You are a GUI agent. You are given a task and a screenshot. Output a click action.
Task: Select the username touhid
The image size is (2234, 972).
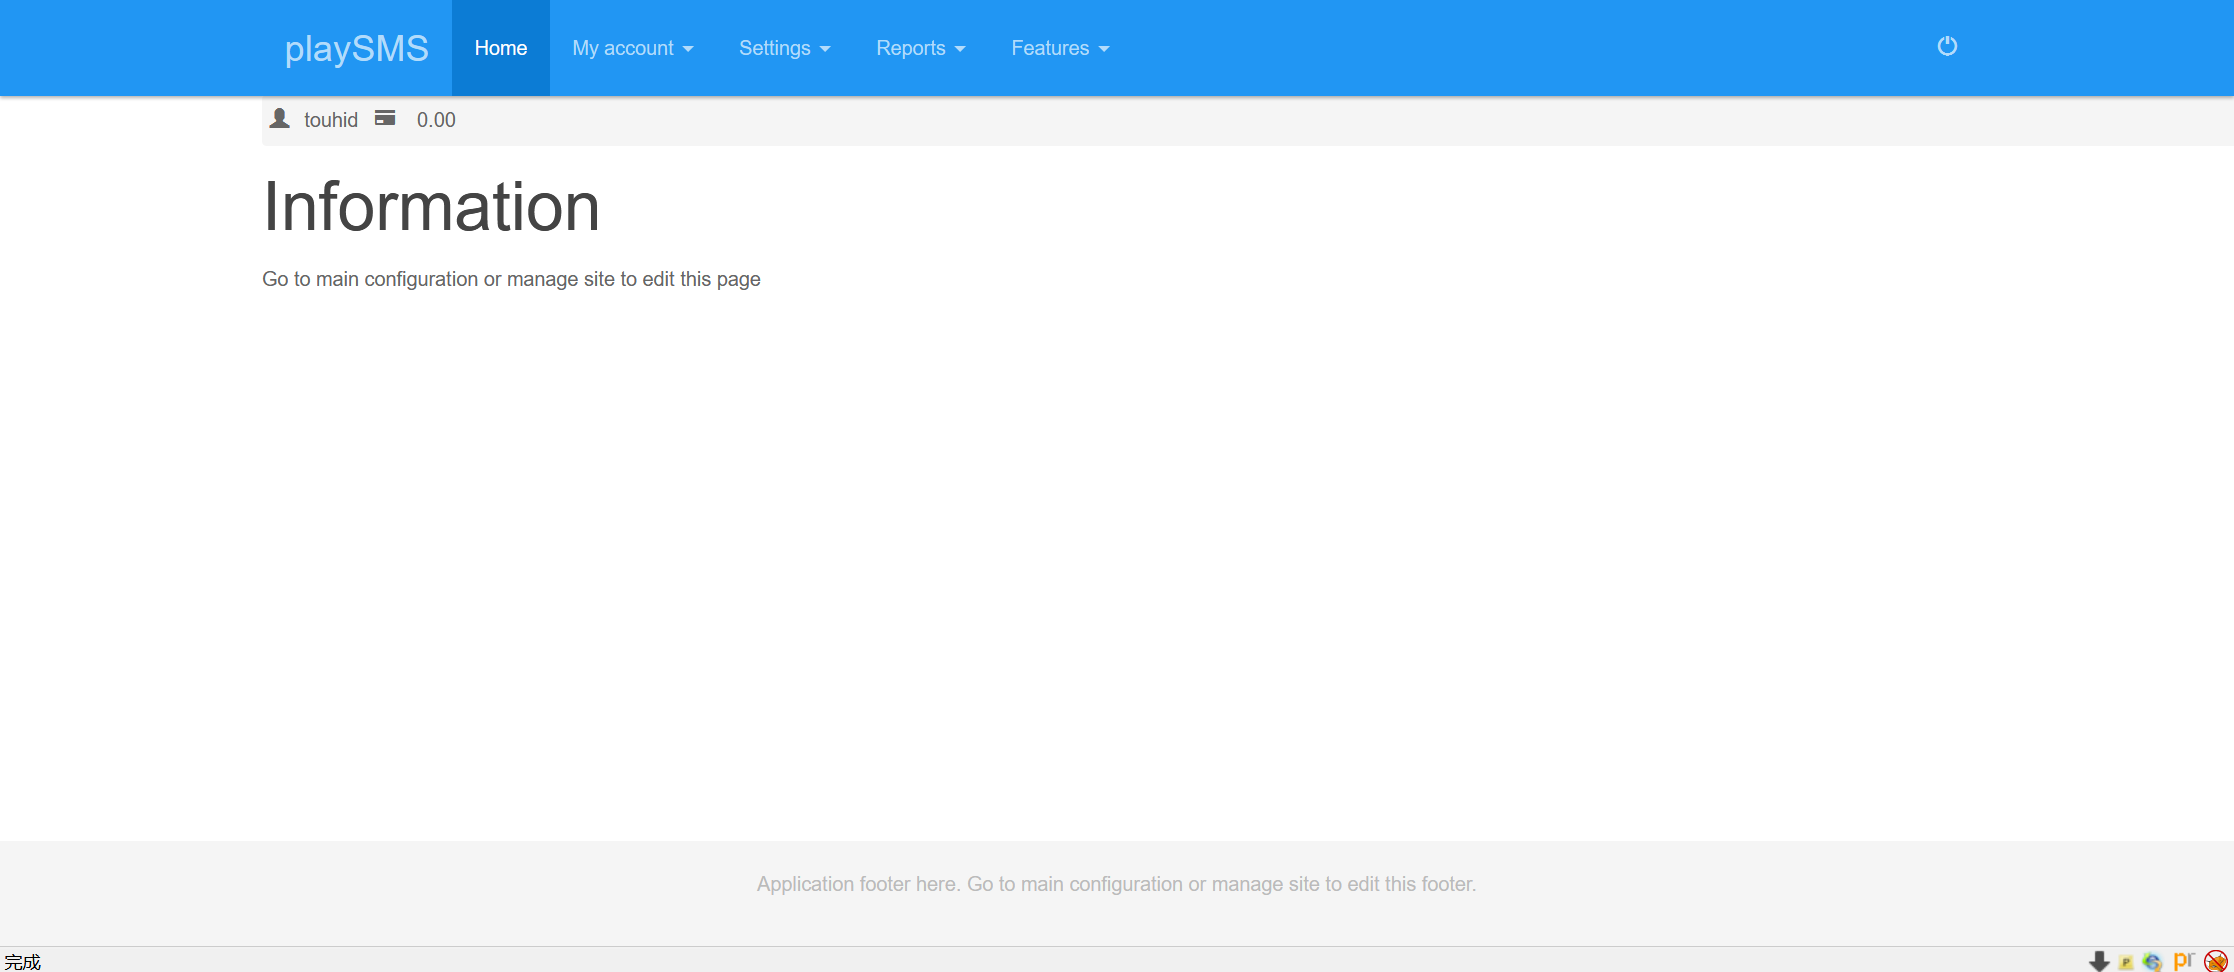tap(331, 120)
